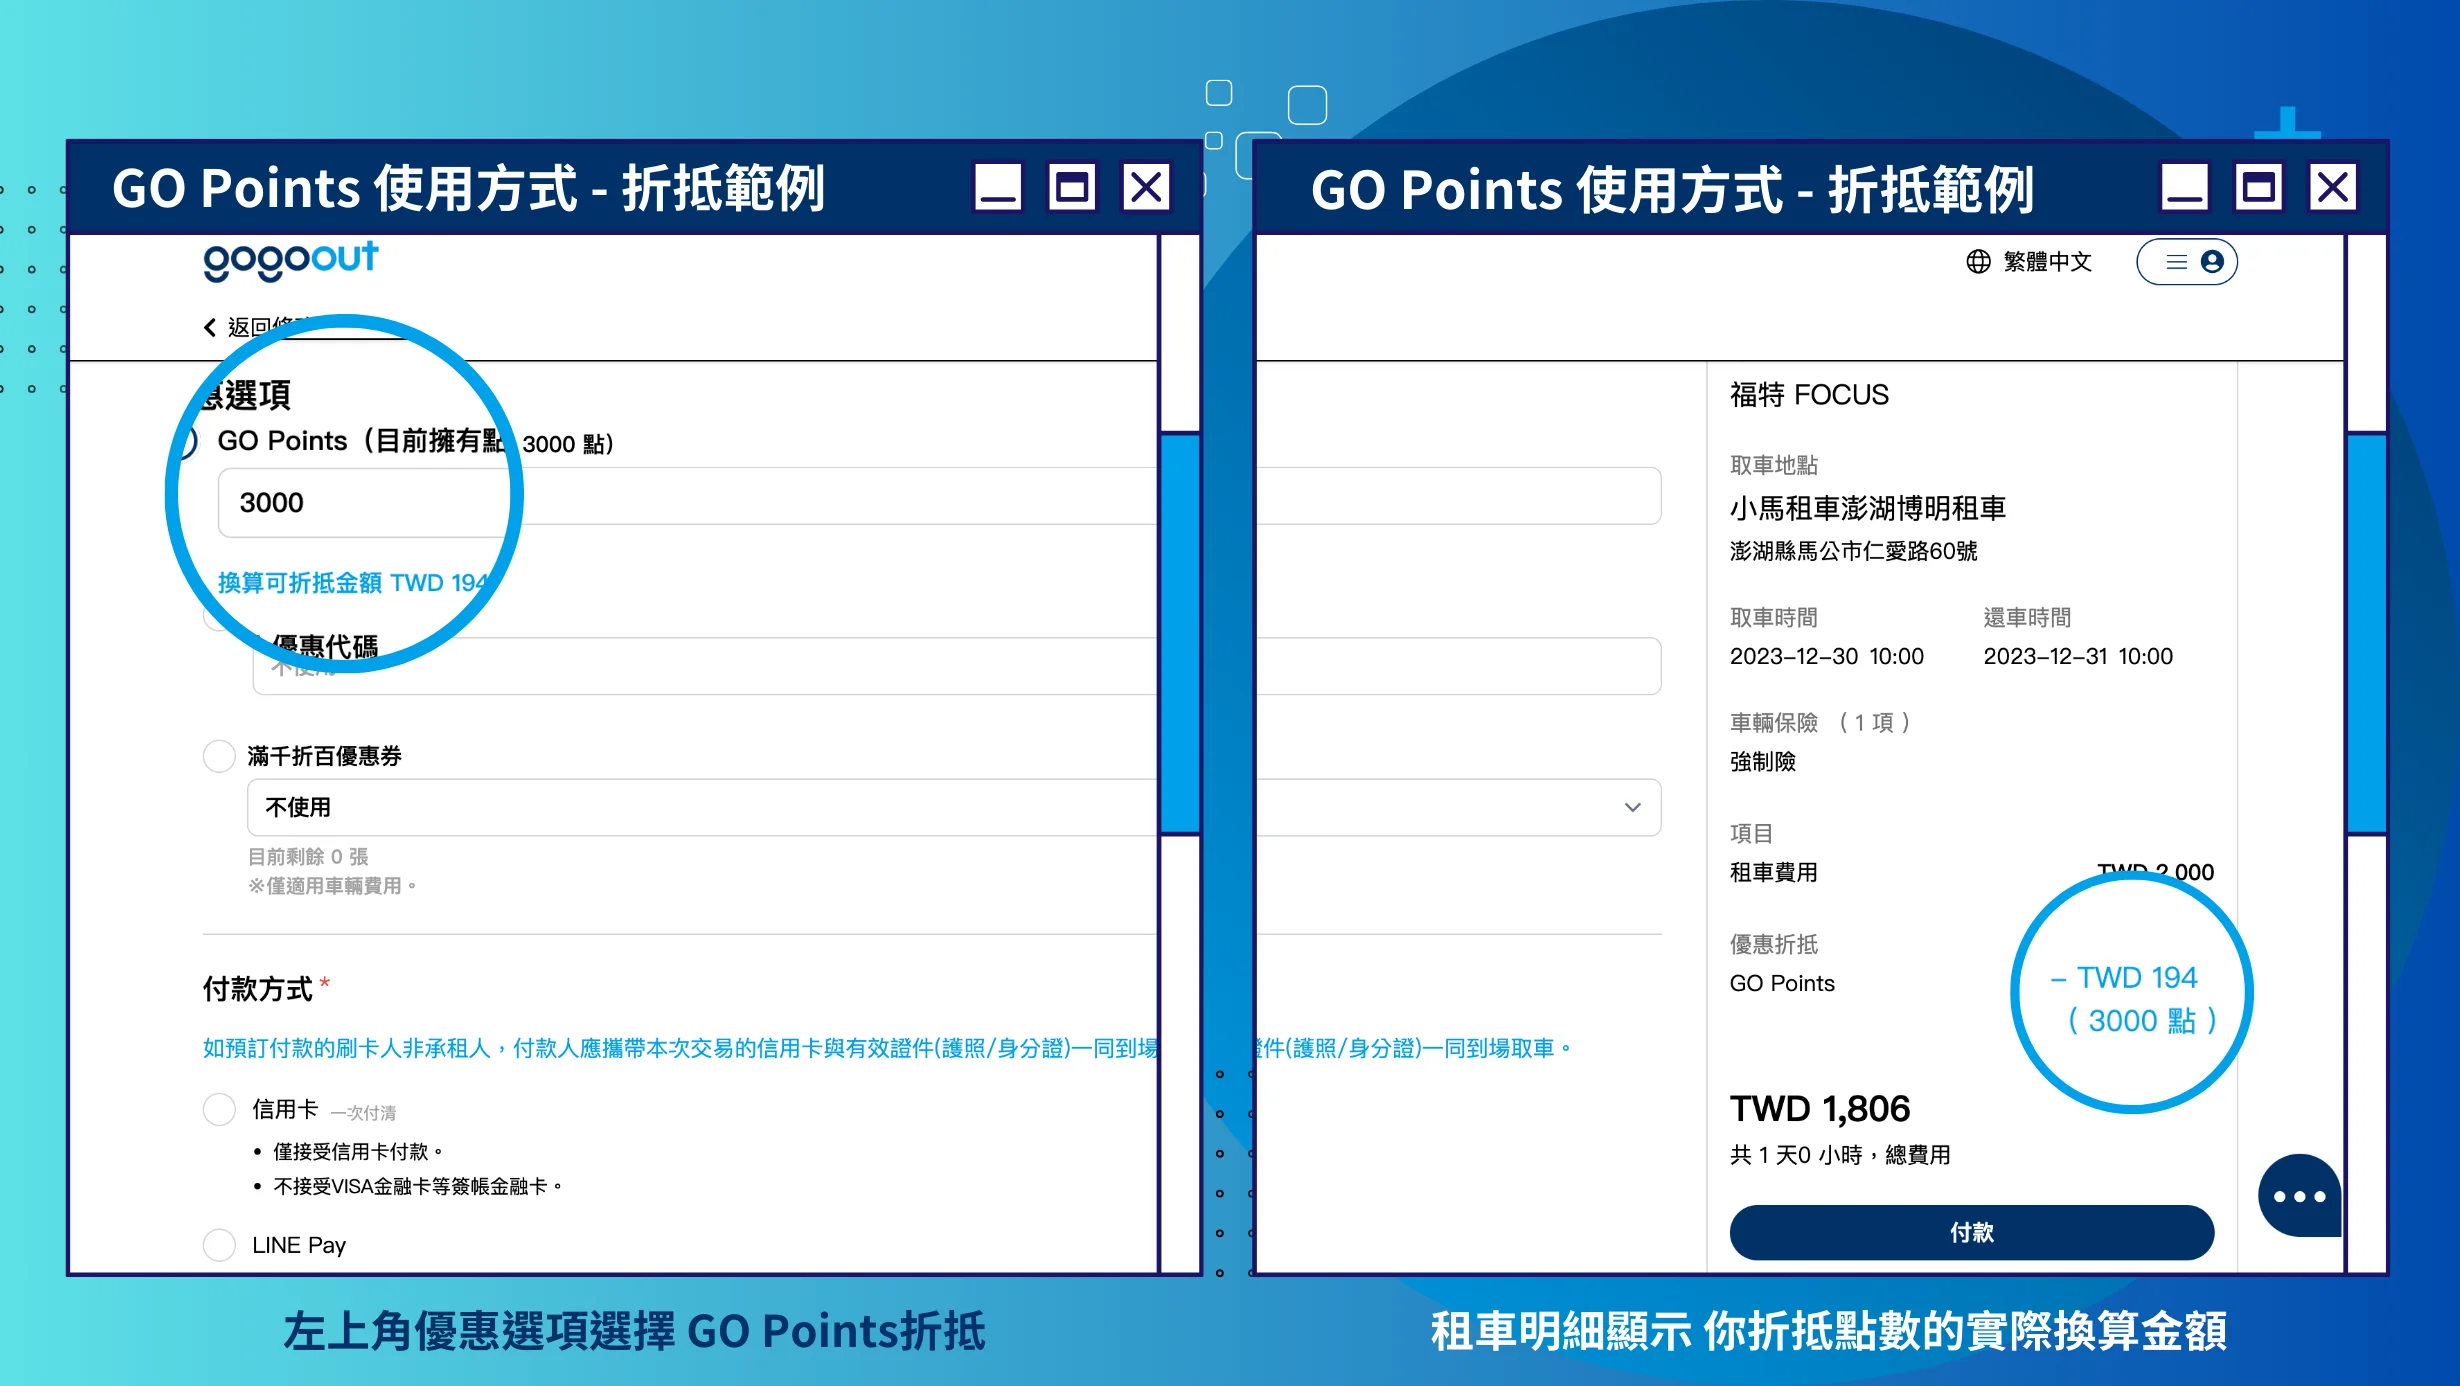Click 換算可折抵金額 TWD 194 text
The image size is (2460, 1386).
[353, 583]
